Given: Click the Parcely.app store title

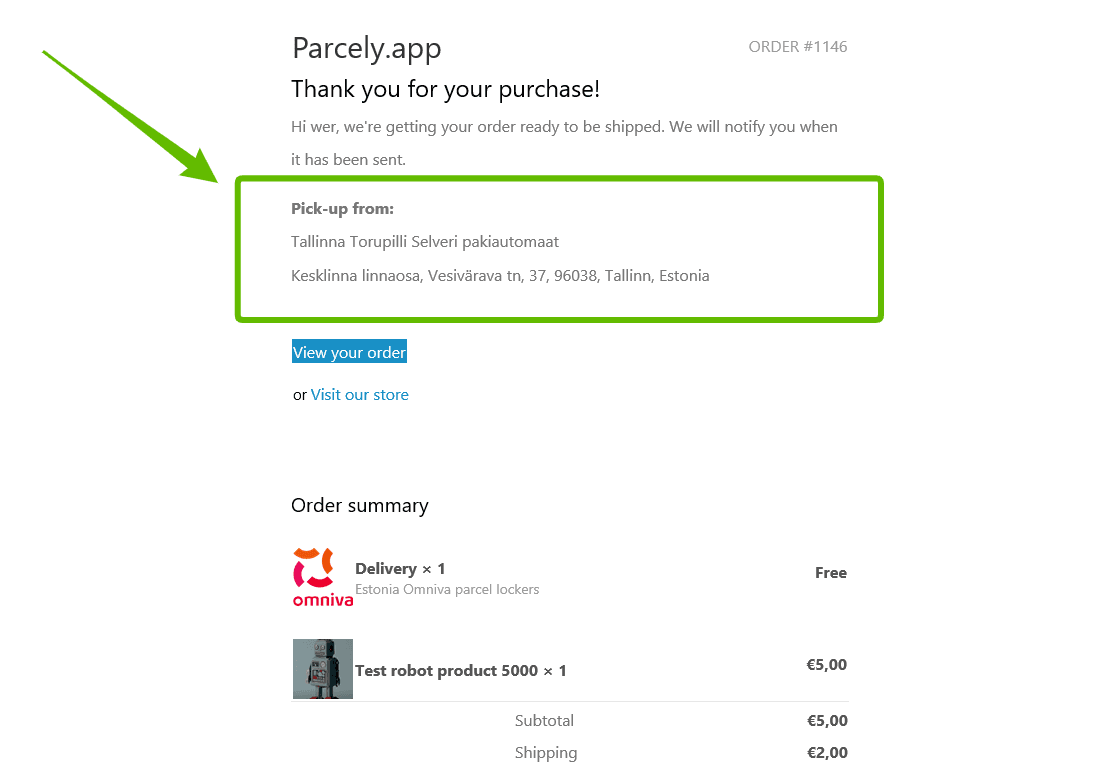Looking at the screenshot, I should click(366, 48).
